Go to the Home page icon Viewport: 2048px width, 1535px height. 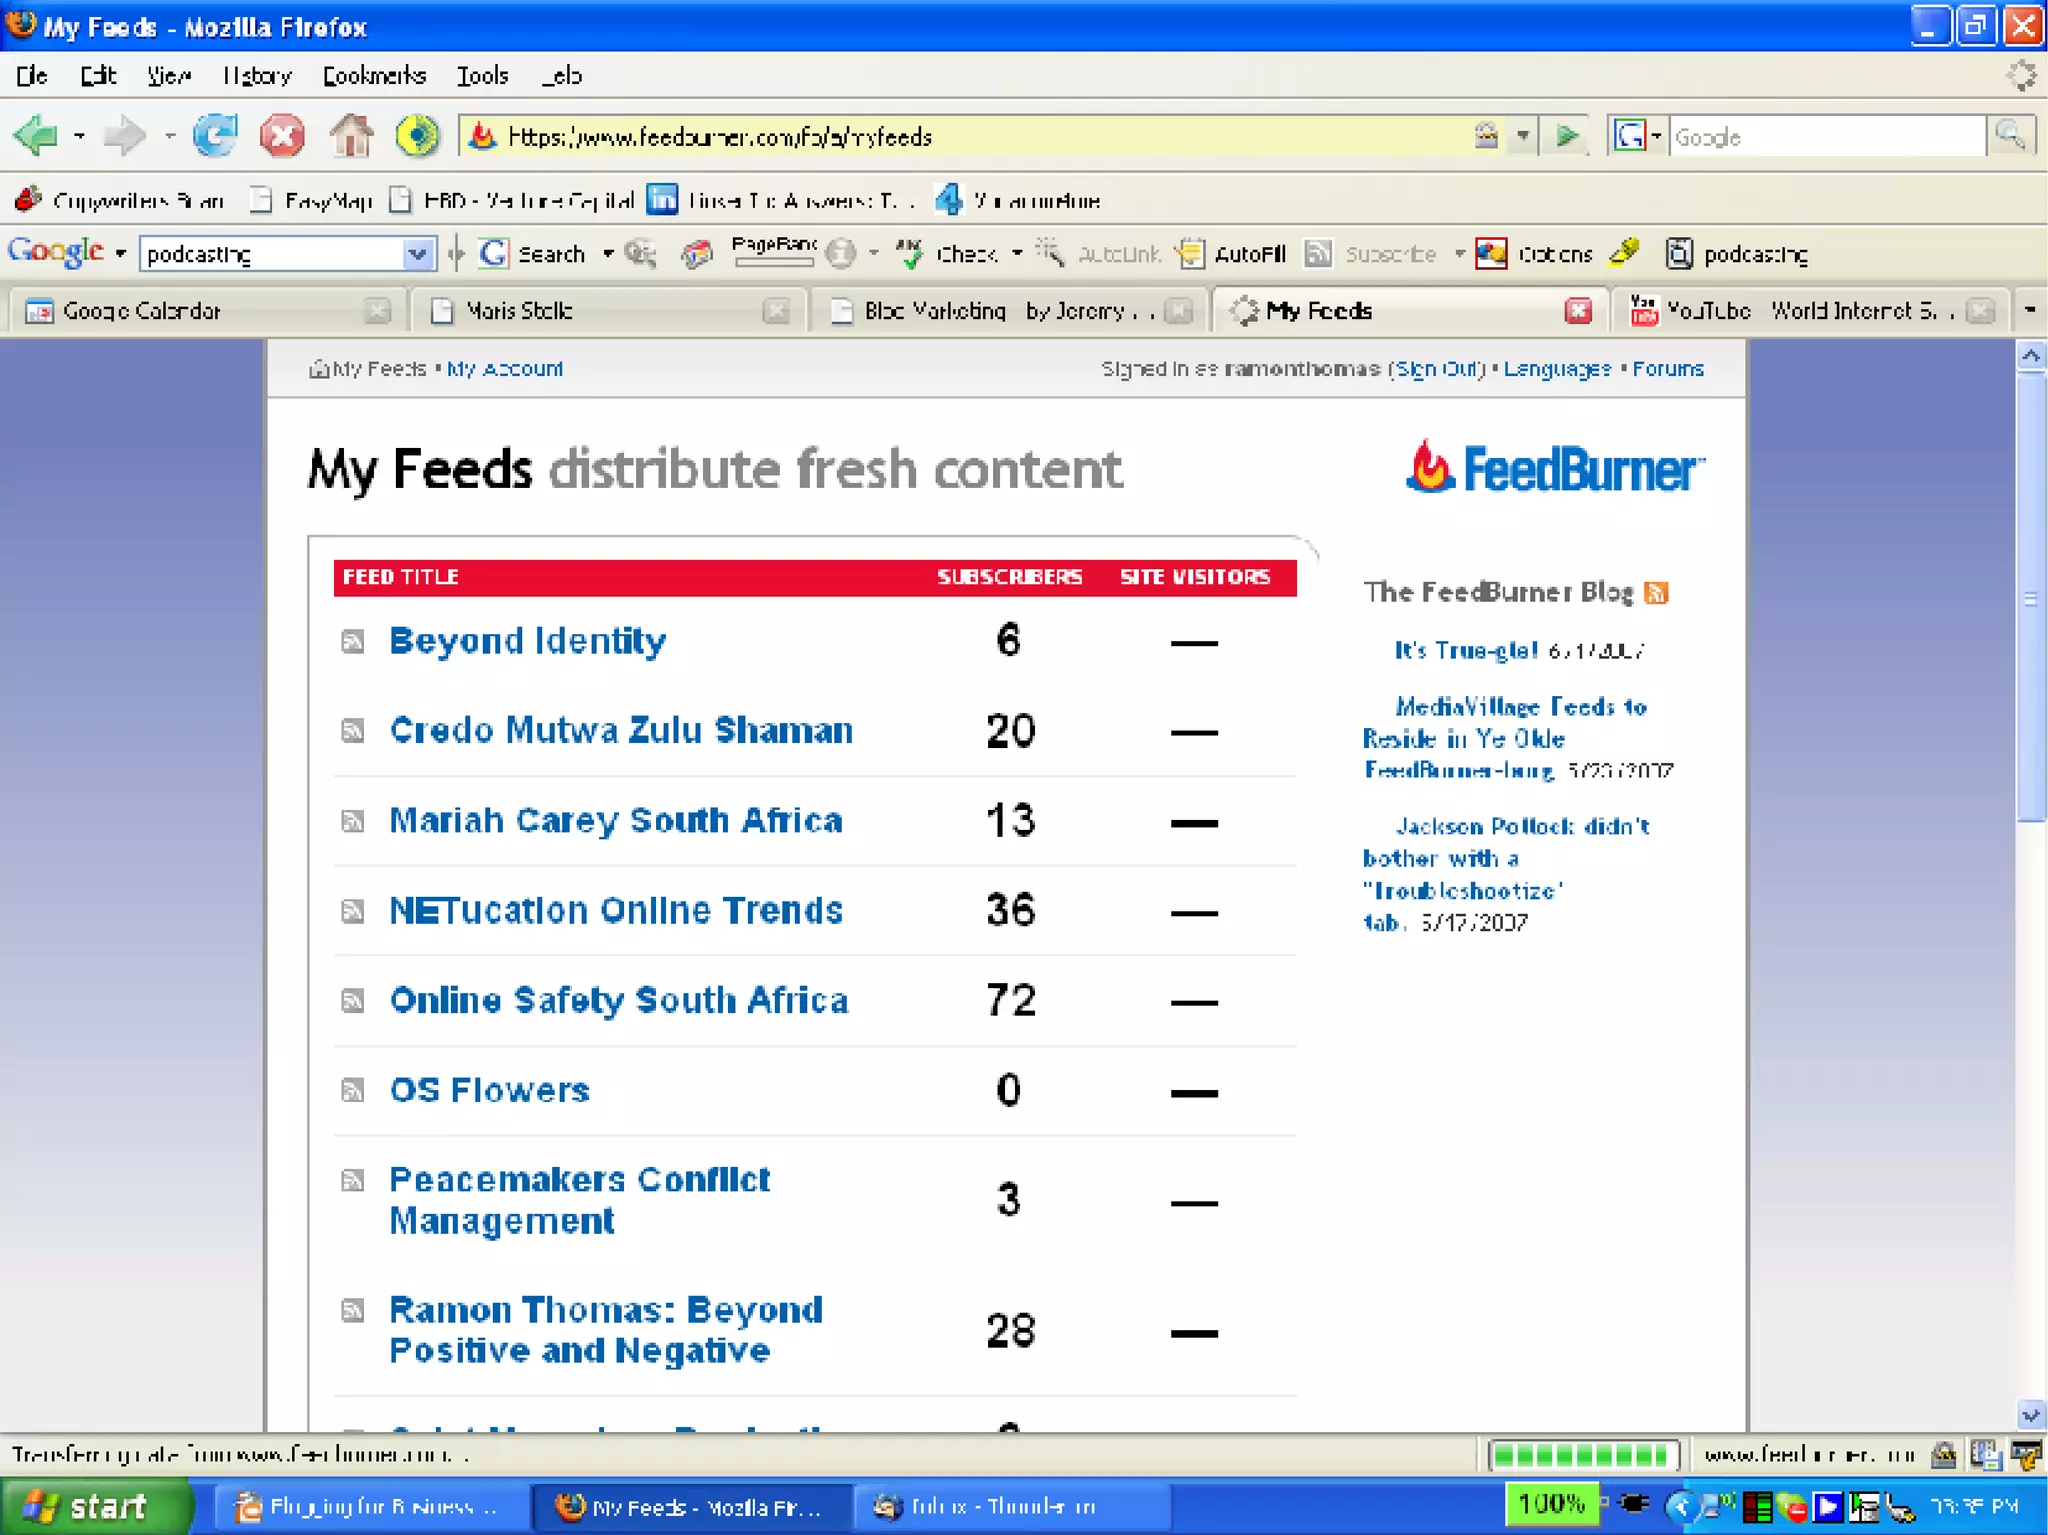[x=351, y=136]
